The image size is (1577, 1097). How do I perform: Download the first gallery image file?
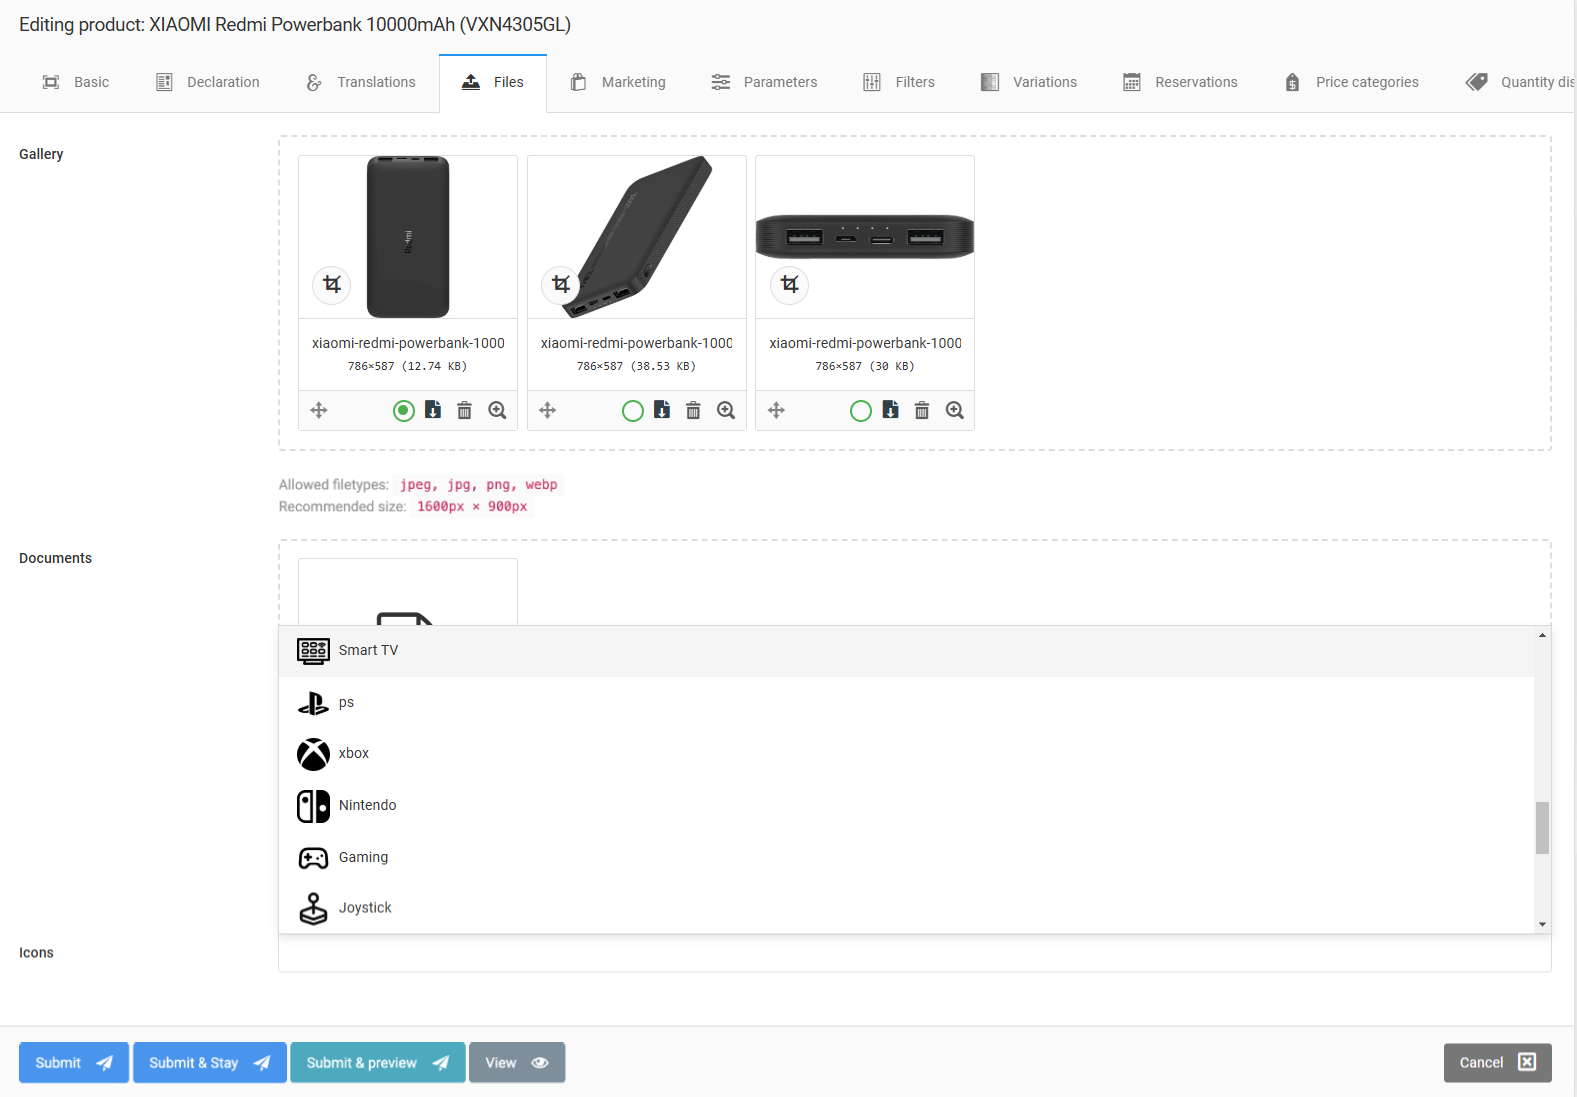pyautogui.click(x=433, y=410)
